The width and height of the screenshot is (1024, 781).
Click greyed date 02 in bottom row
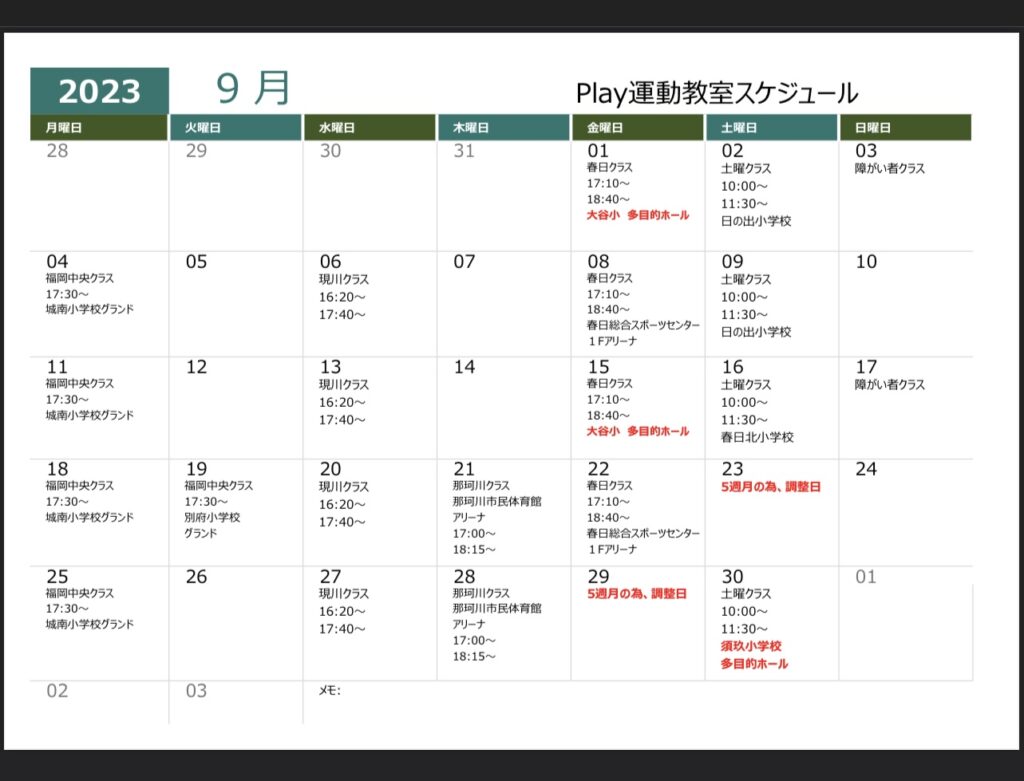coord(57,691)
